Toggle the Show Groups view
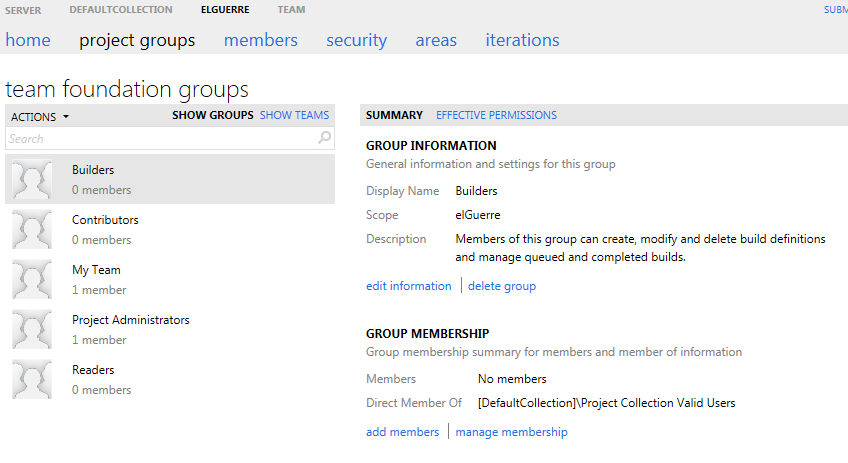848x463 pixels. (x=212, y=115)
